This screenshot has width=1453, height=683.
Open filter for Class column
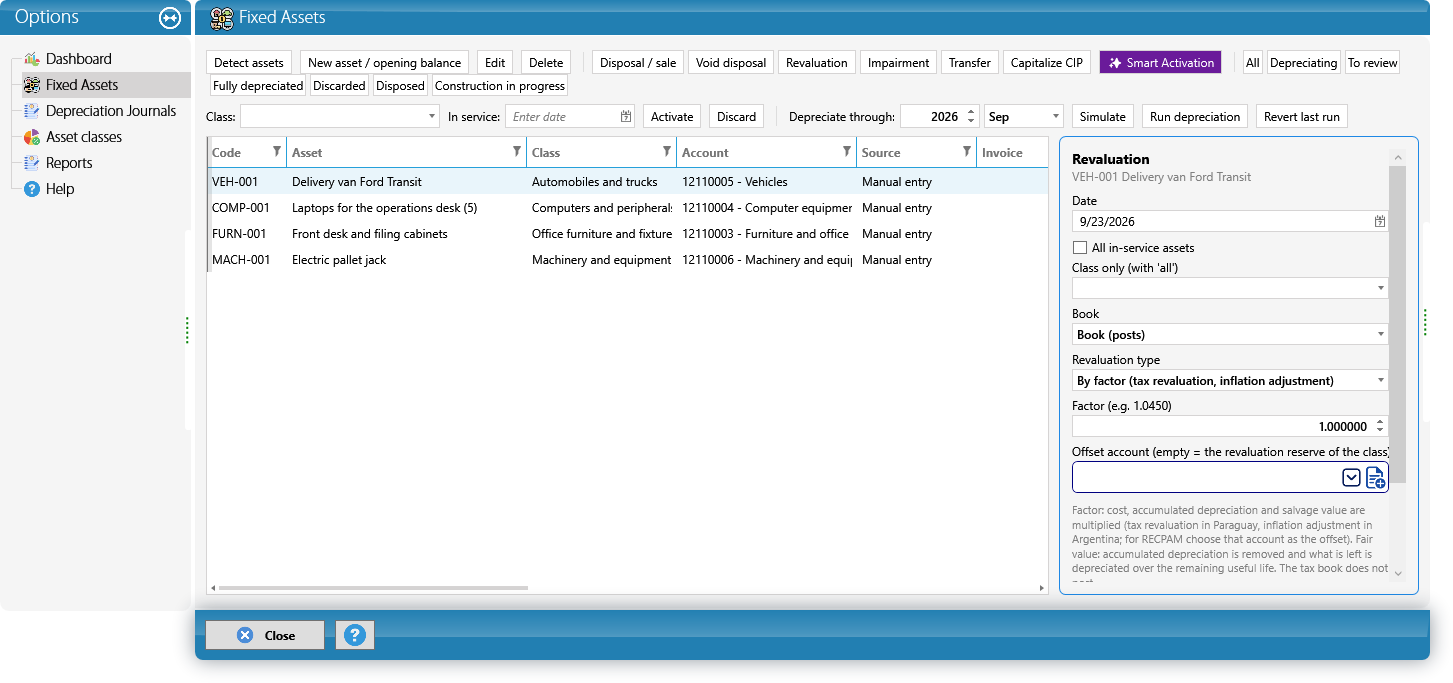[x=667, y=152]
